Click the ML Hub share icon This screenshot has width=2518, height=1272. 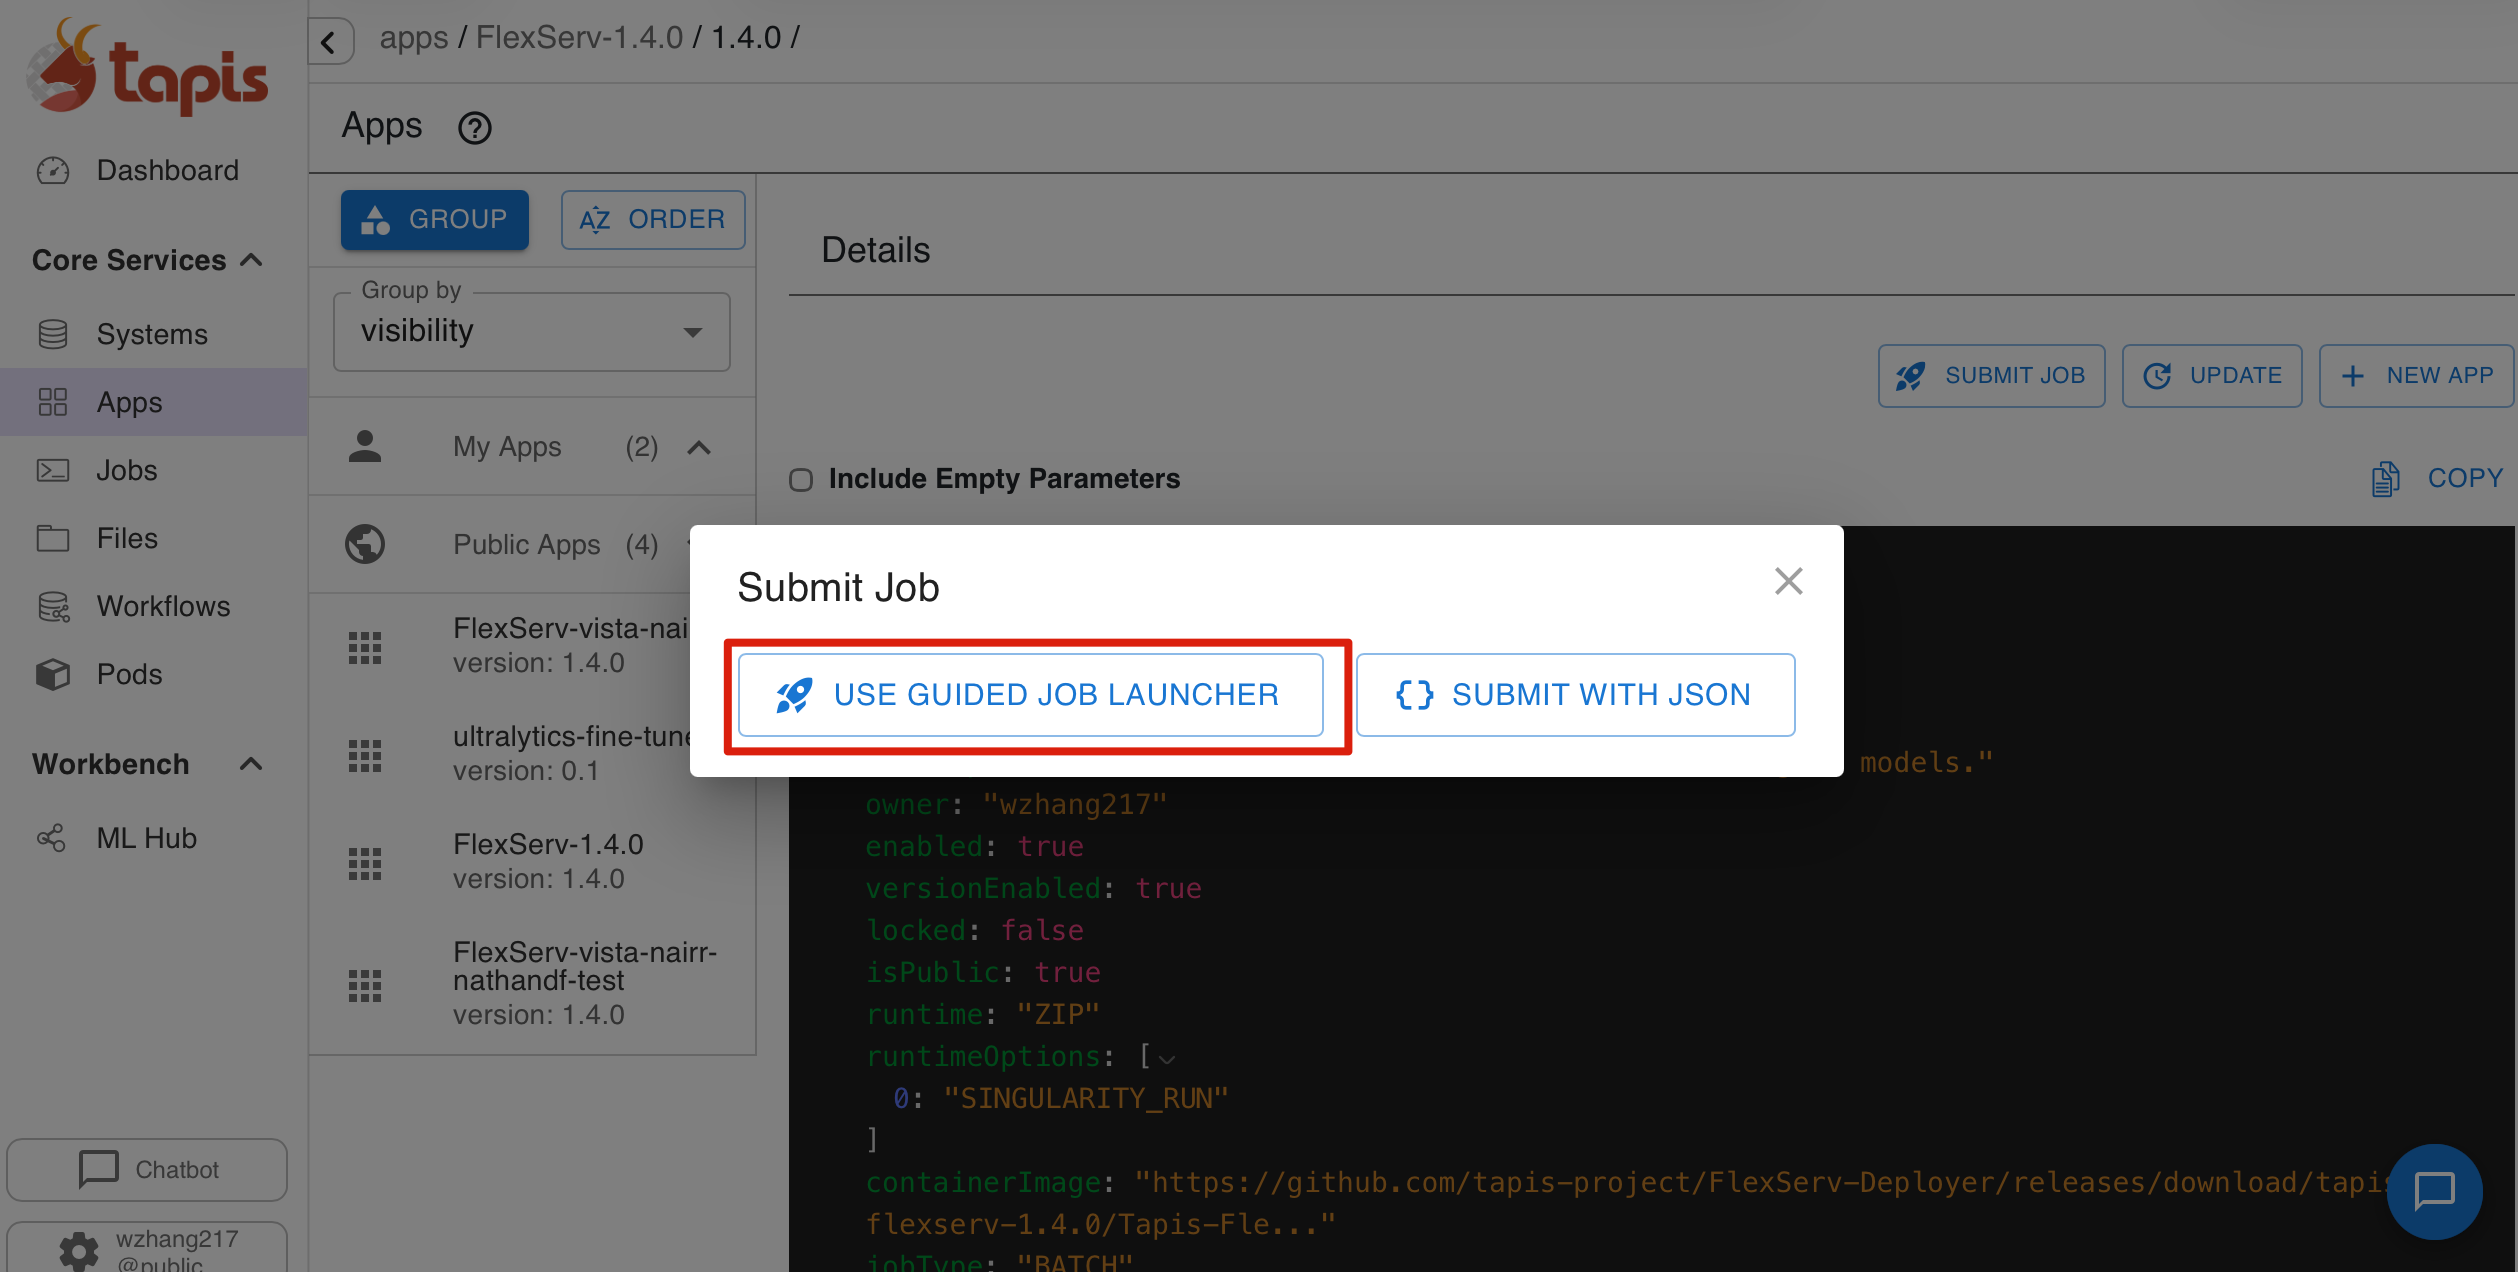click(x=52, y=838)
